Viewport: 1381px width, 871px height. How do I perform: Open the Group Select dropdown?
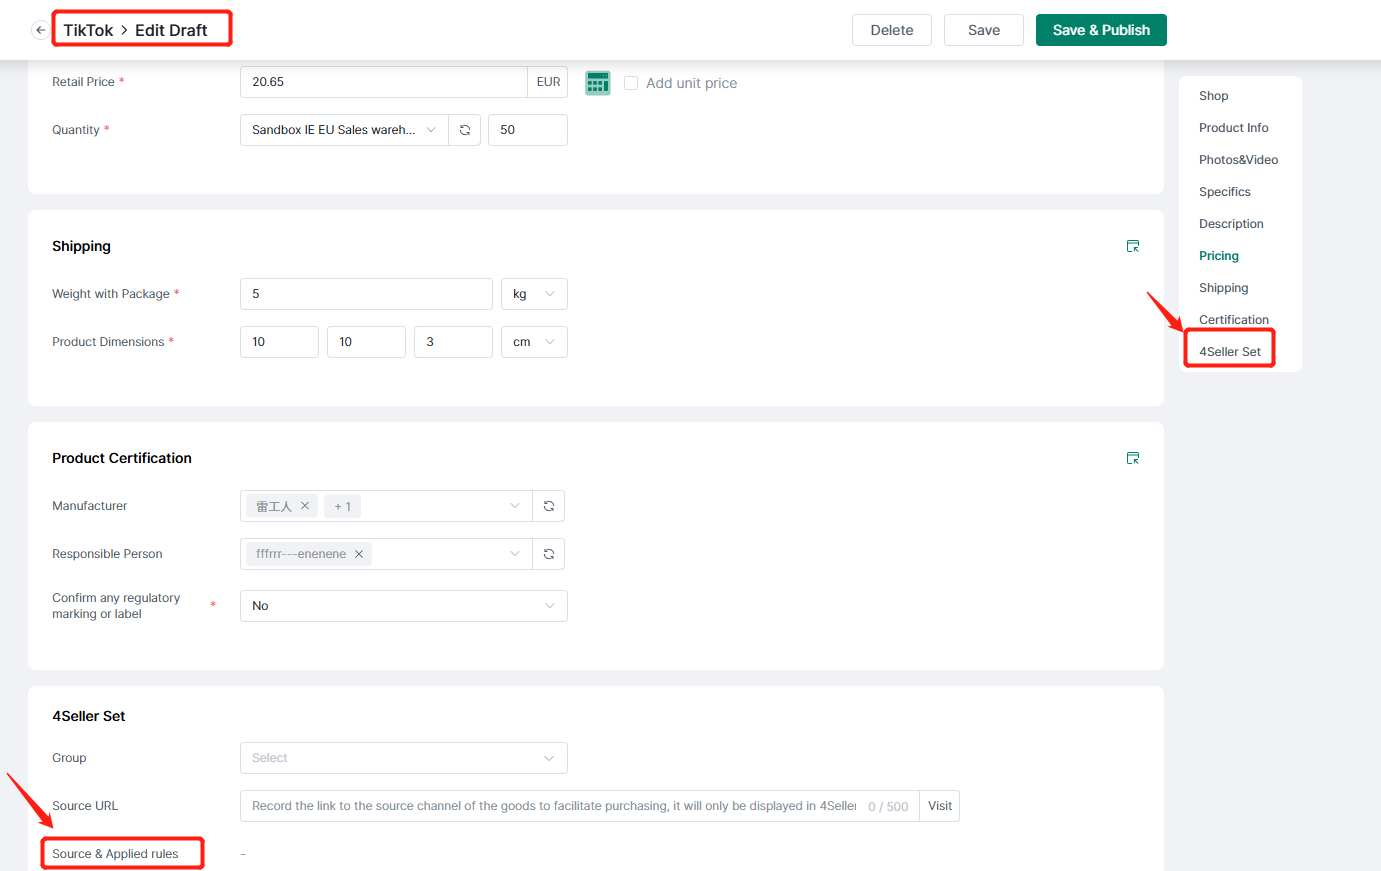[404, 758]
